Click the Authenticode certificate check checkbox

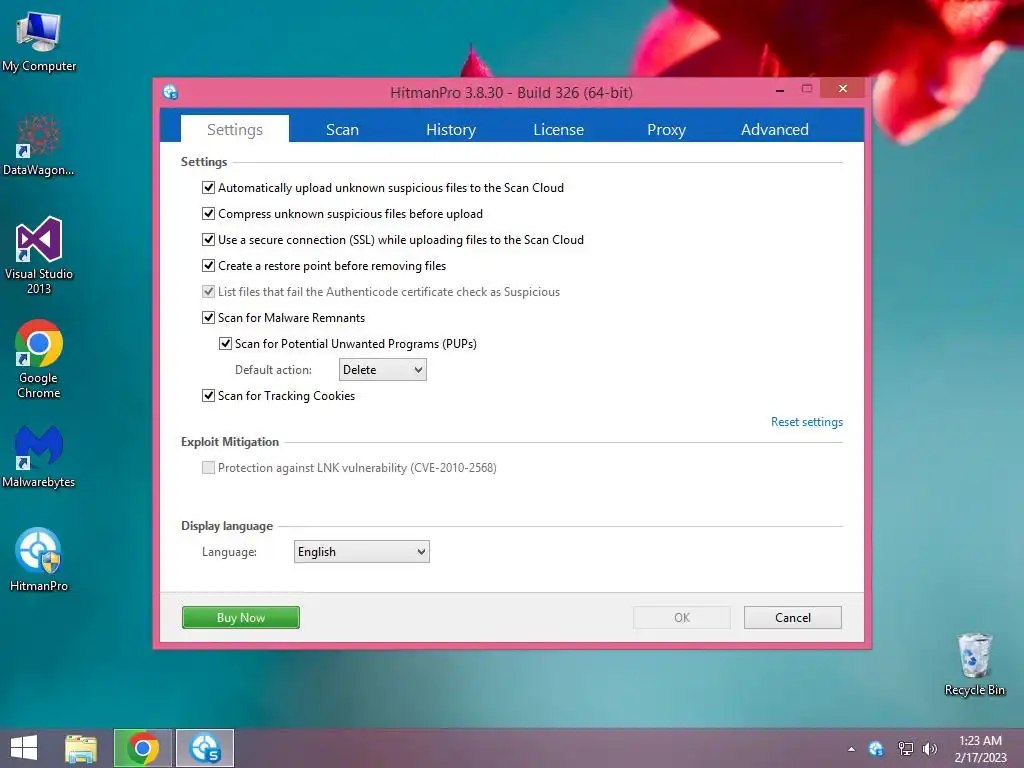click(x=208, y=291)
